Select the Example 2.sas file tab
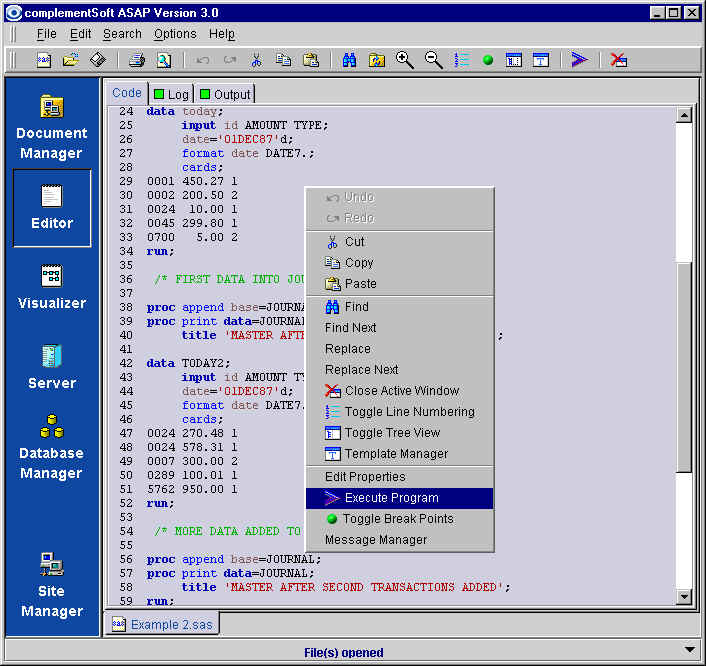706x666 pixels. click(163, 624)
